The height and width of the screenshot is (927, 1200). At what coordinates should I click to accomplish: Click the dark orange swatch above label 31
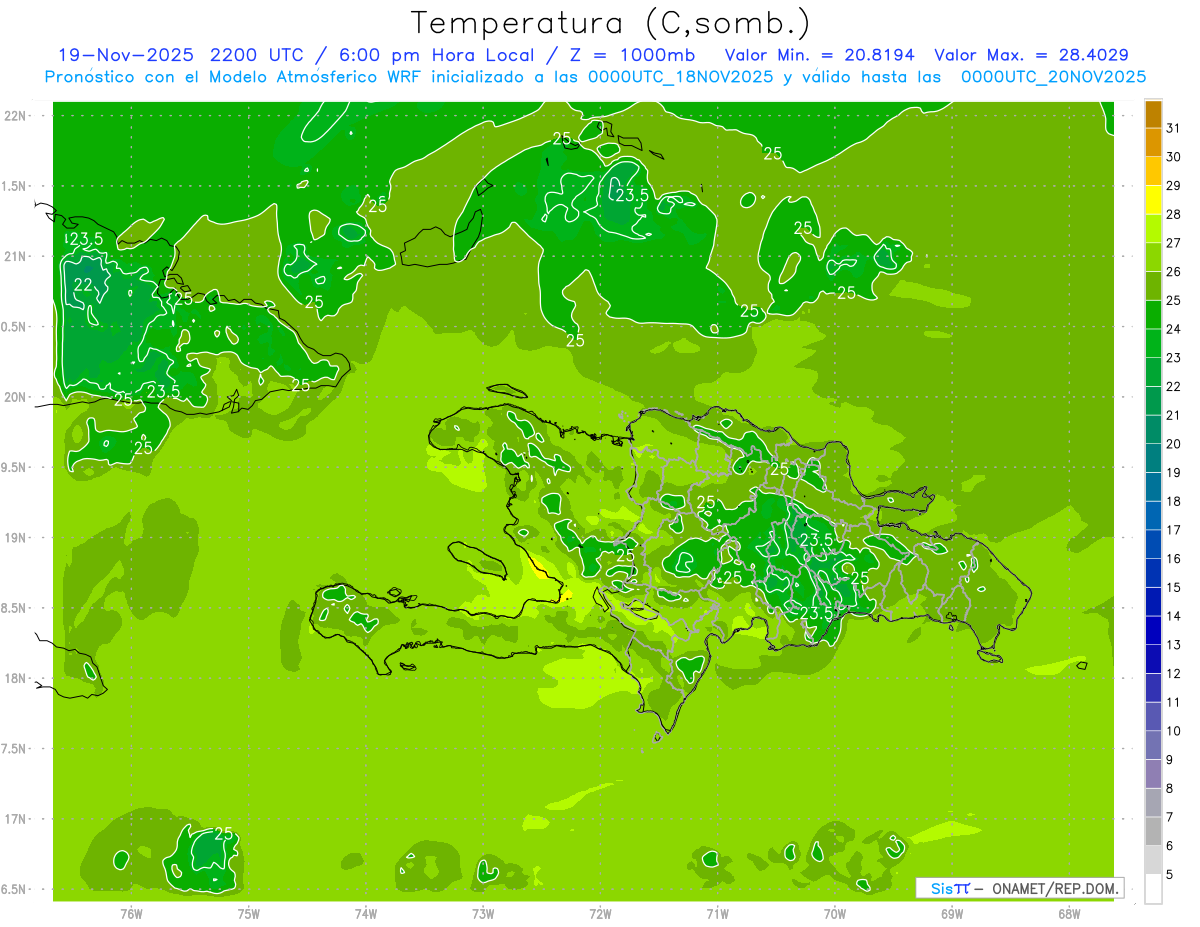coord(1154,115)
